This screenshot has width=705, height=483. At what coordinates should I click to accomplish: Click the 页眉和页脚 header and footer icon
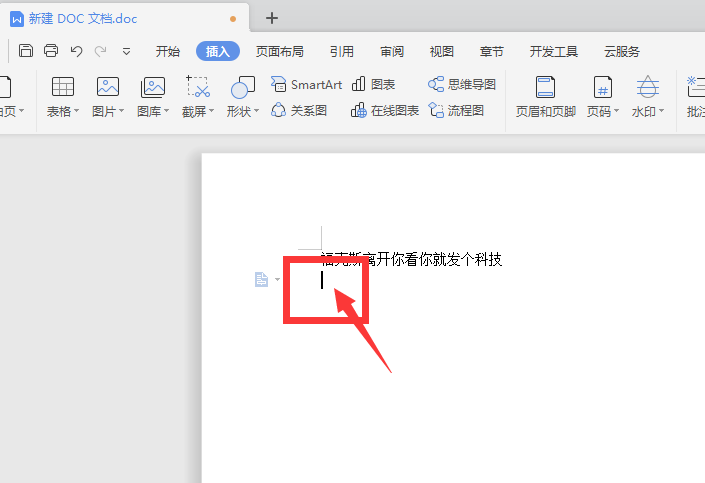tap(545, 87)
